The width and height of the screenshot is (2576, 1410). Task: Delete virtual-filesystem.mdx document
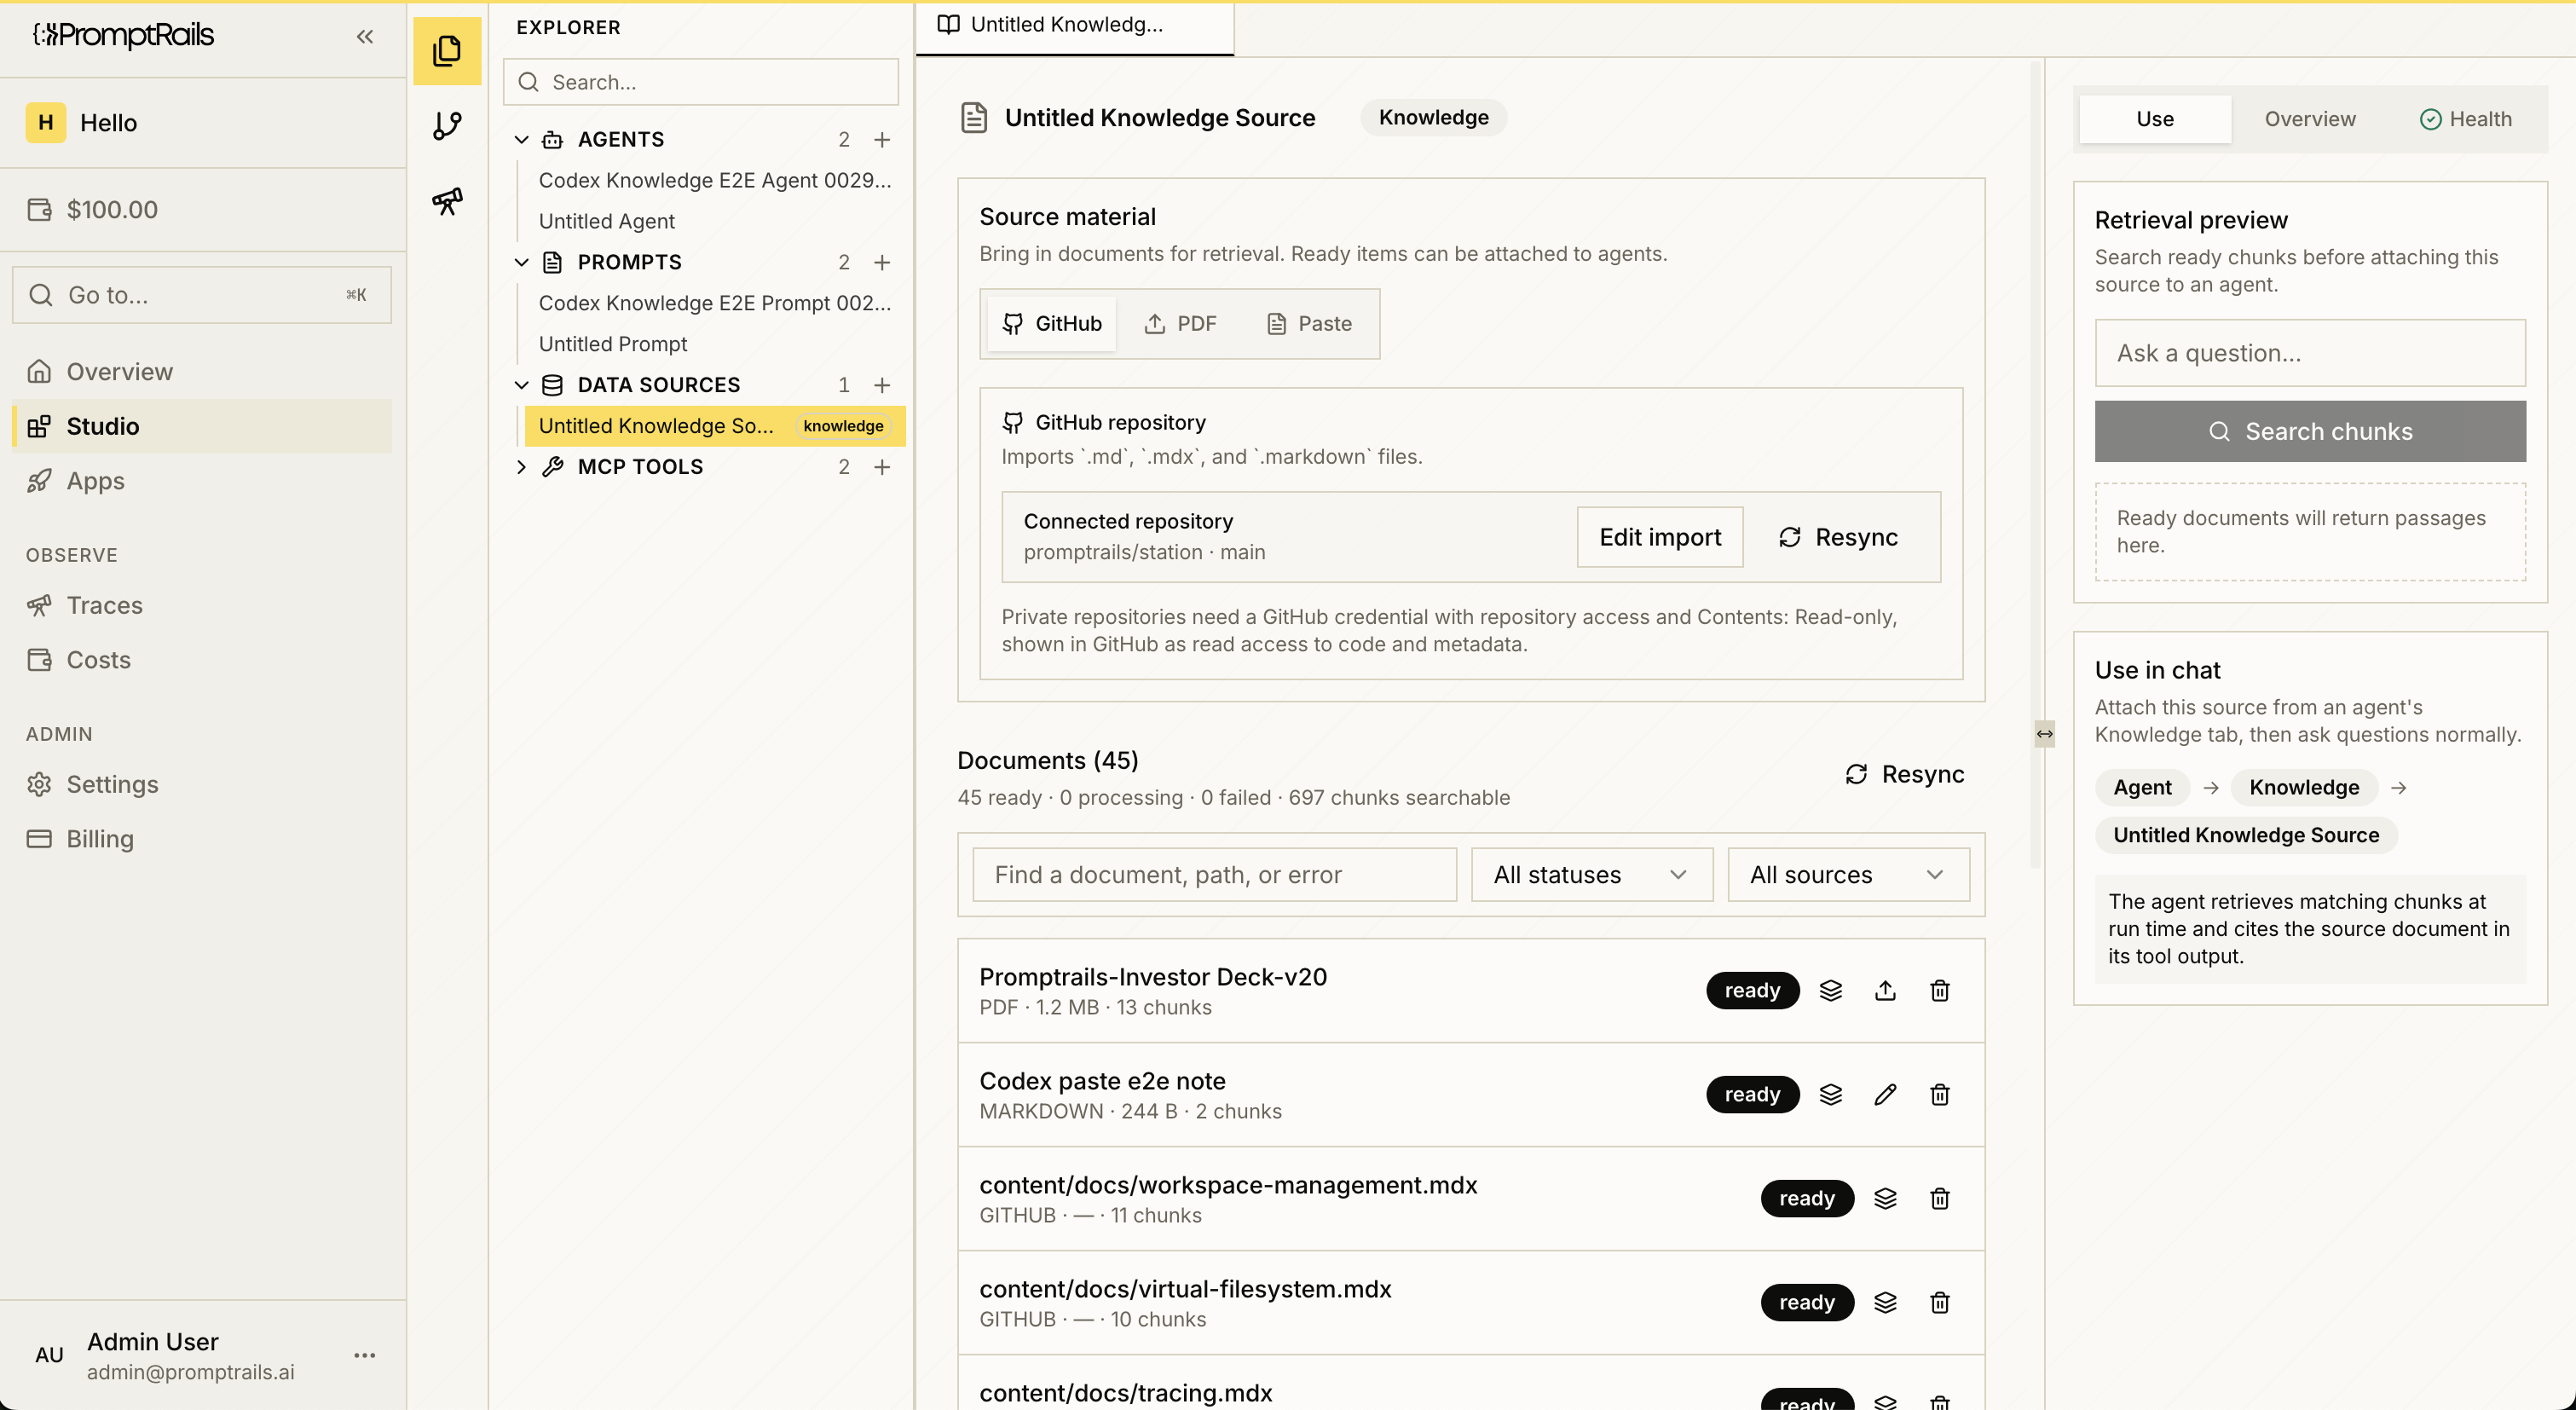1940,1302
